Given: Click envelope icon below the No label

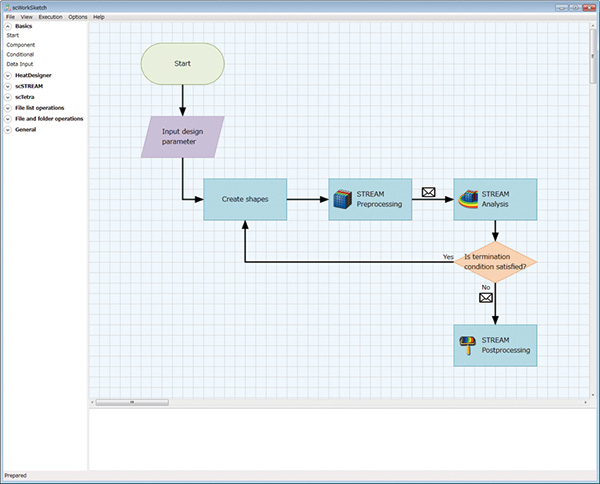Looking at the screenshot, I should tap(486, 298).
